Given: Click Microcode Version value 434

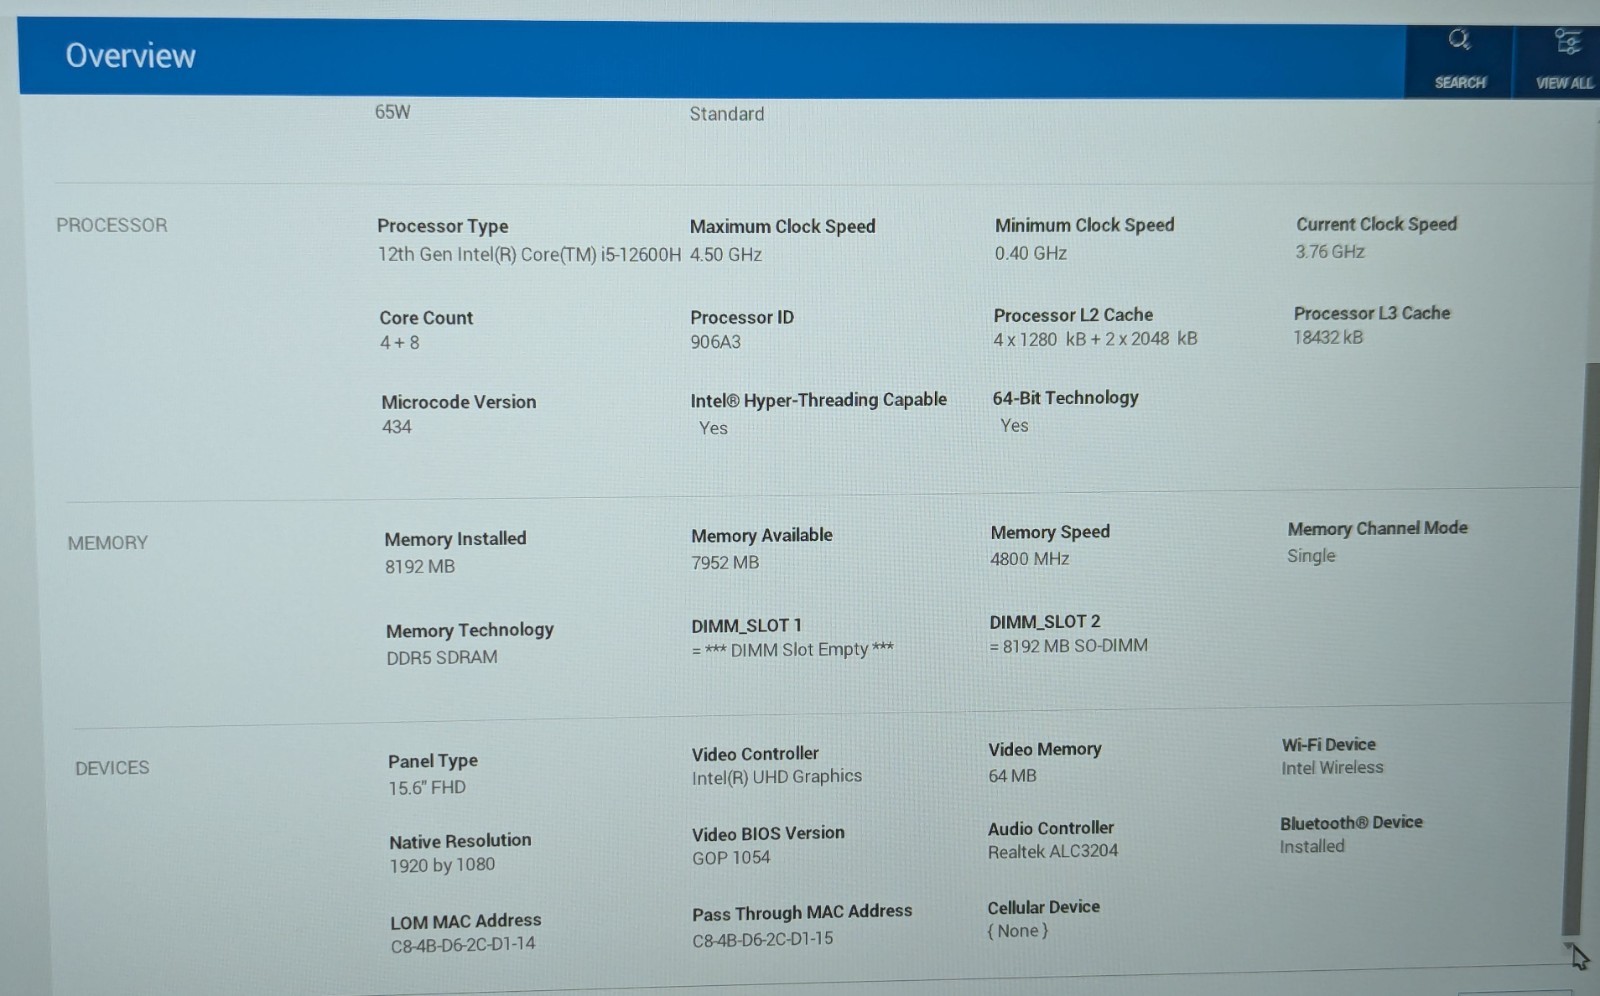Looking at the screenshot, I should tap(396, 427).
